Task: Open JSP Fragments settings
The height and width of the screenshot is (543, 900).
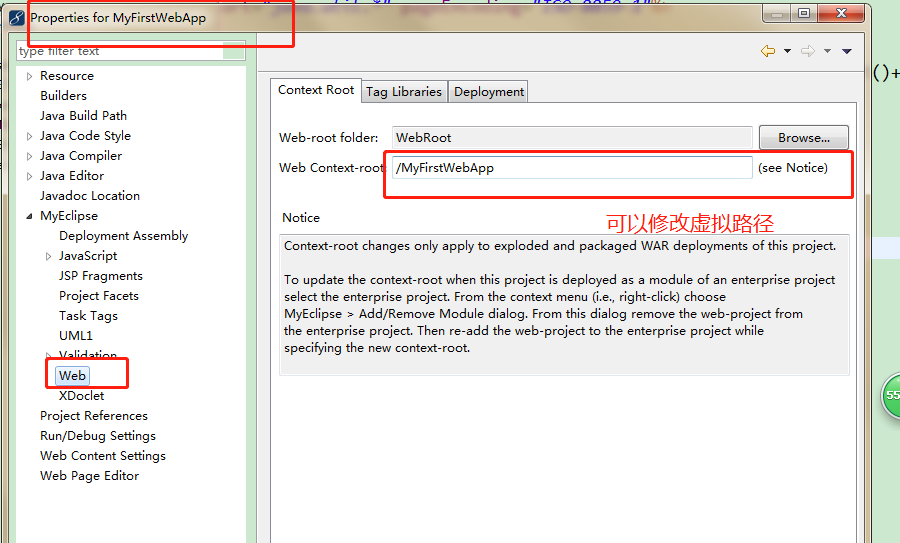Action: coord(100,276)
